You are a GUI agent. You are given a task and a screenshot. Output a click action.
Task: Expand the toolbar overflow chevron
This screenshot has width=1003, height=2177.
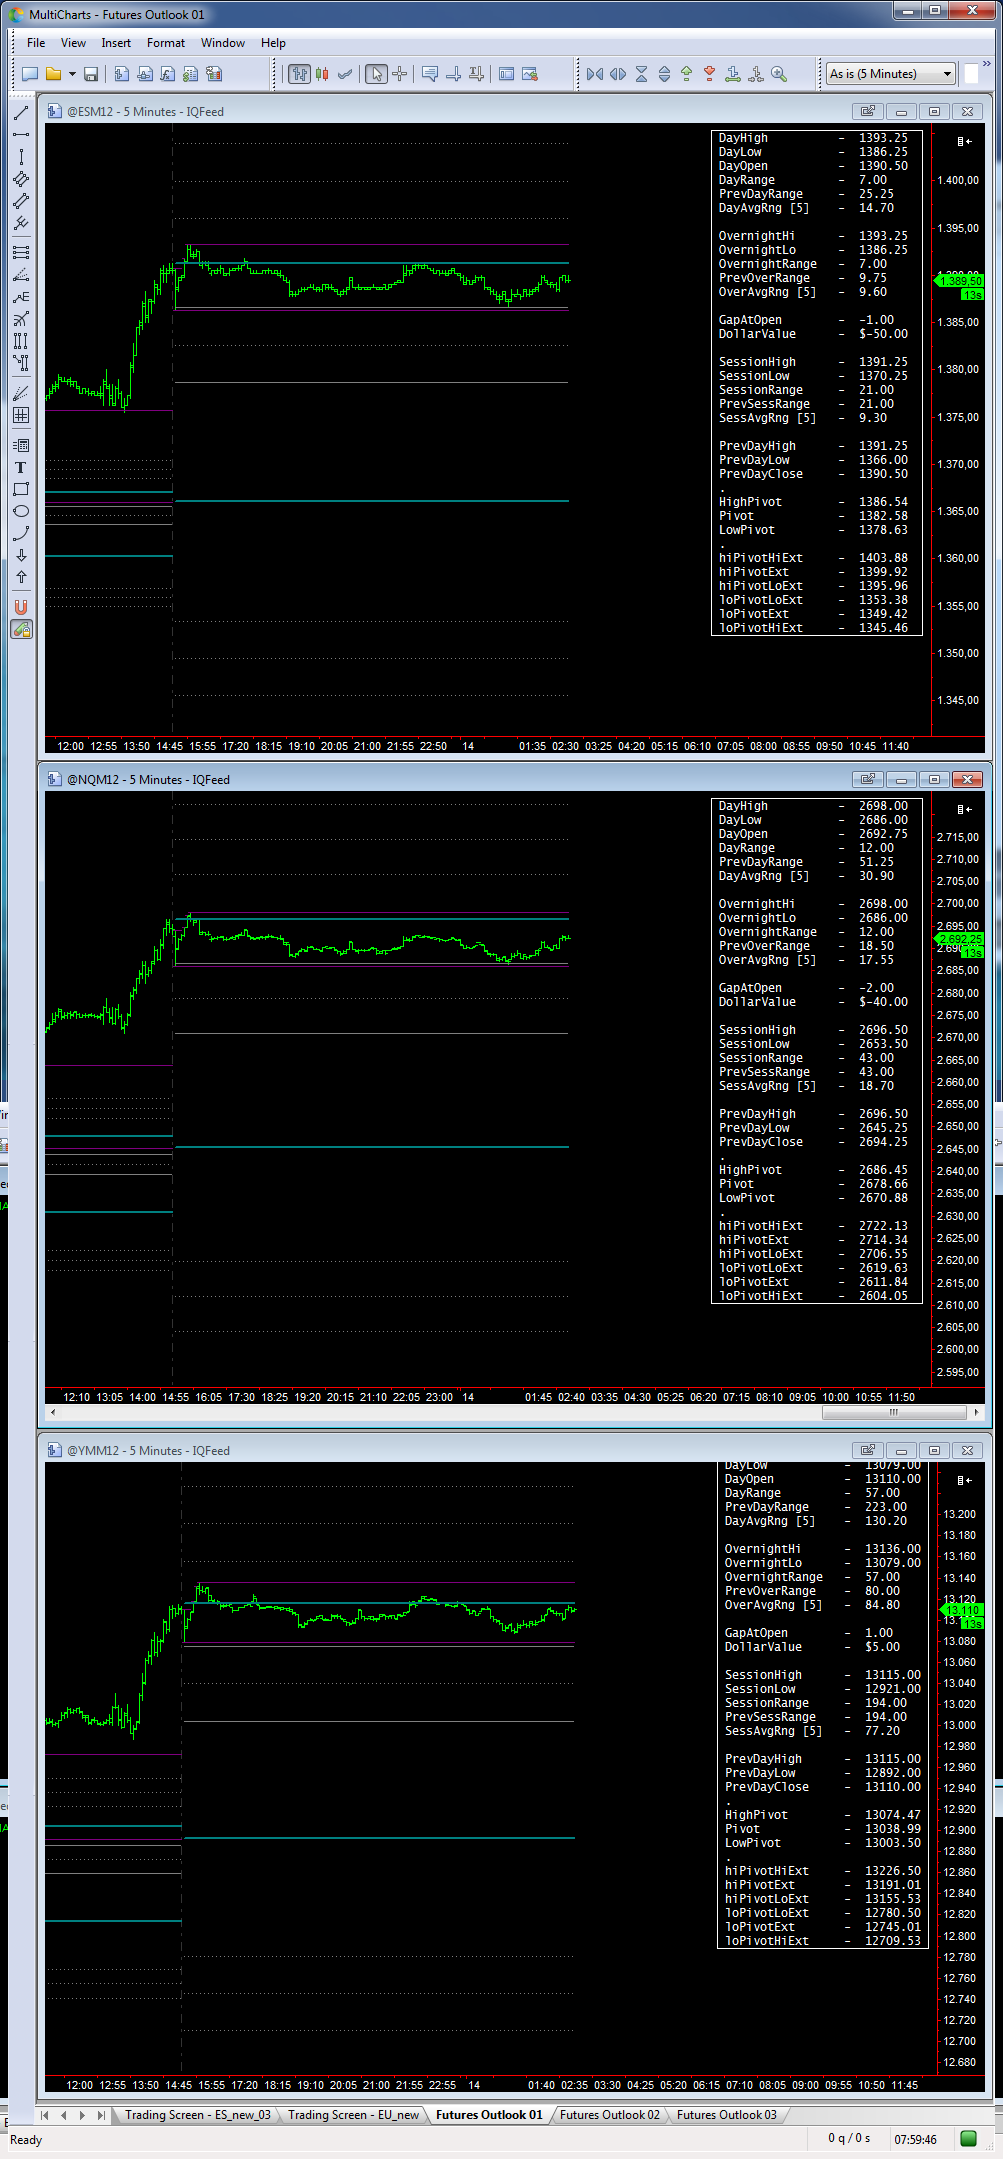986,65
